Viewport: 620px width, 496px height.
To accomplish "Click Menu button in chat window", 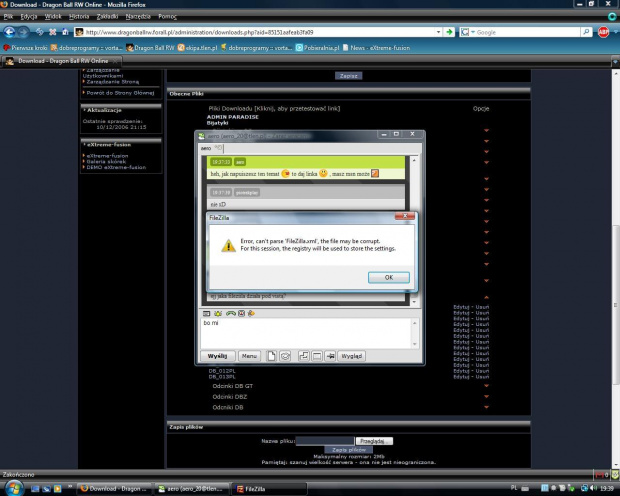I will point(249,356).
